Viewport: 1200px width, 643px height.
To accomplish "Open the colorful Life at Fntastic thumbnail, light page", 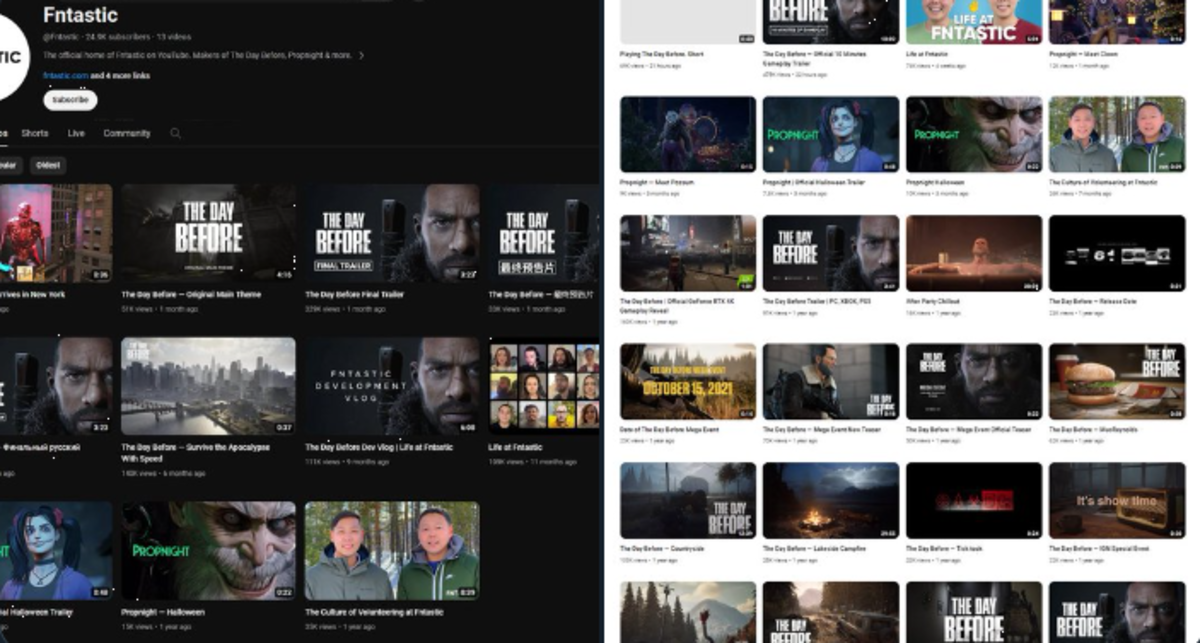I will [974, 22].
